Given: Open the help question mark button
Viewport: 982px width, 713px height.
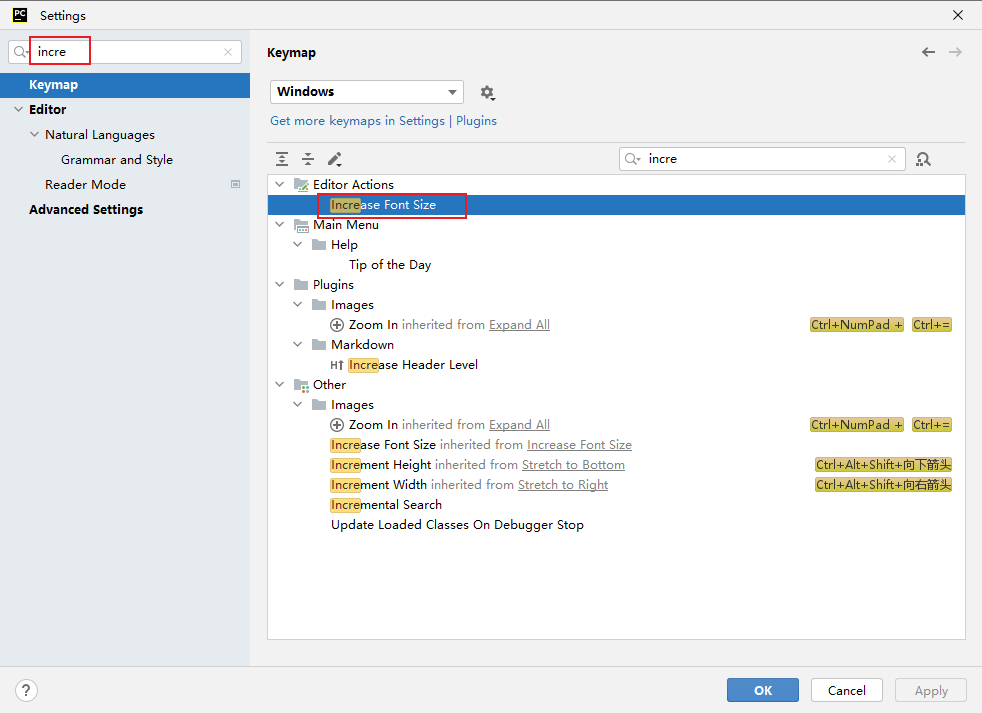Looking at the screenshot, I should click(x=27, y=690).
